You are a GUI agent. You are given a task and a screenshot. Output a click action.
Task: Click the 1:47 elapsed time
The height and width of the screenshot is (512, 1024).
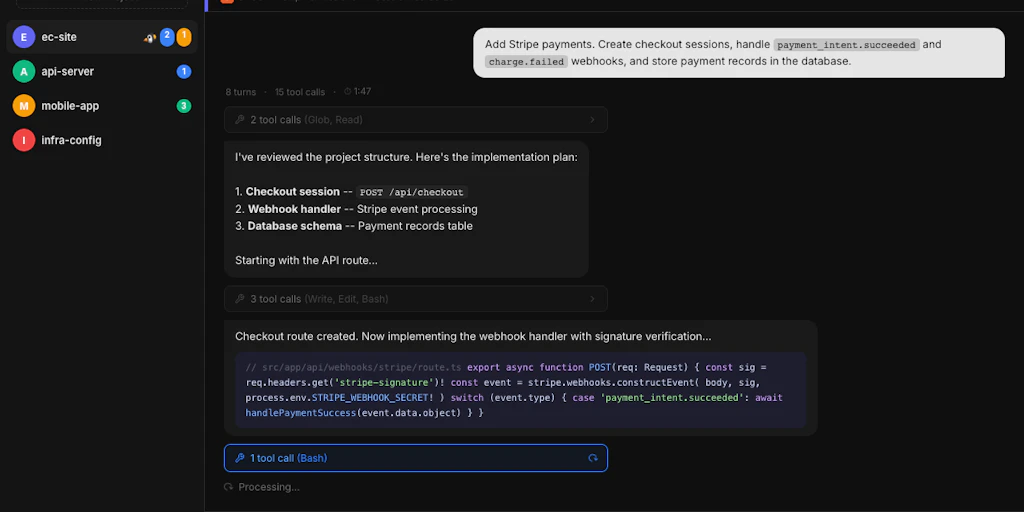362,91
